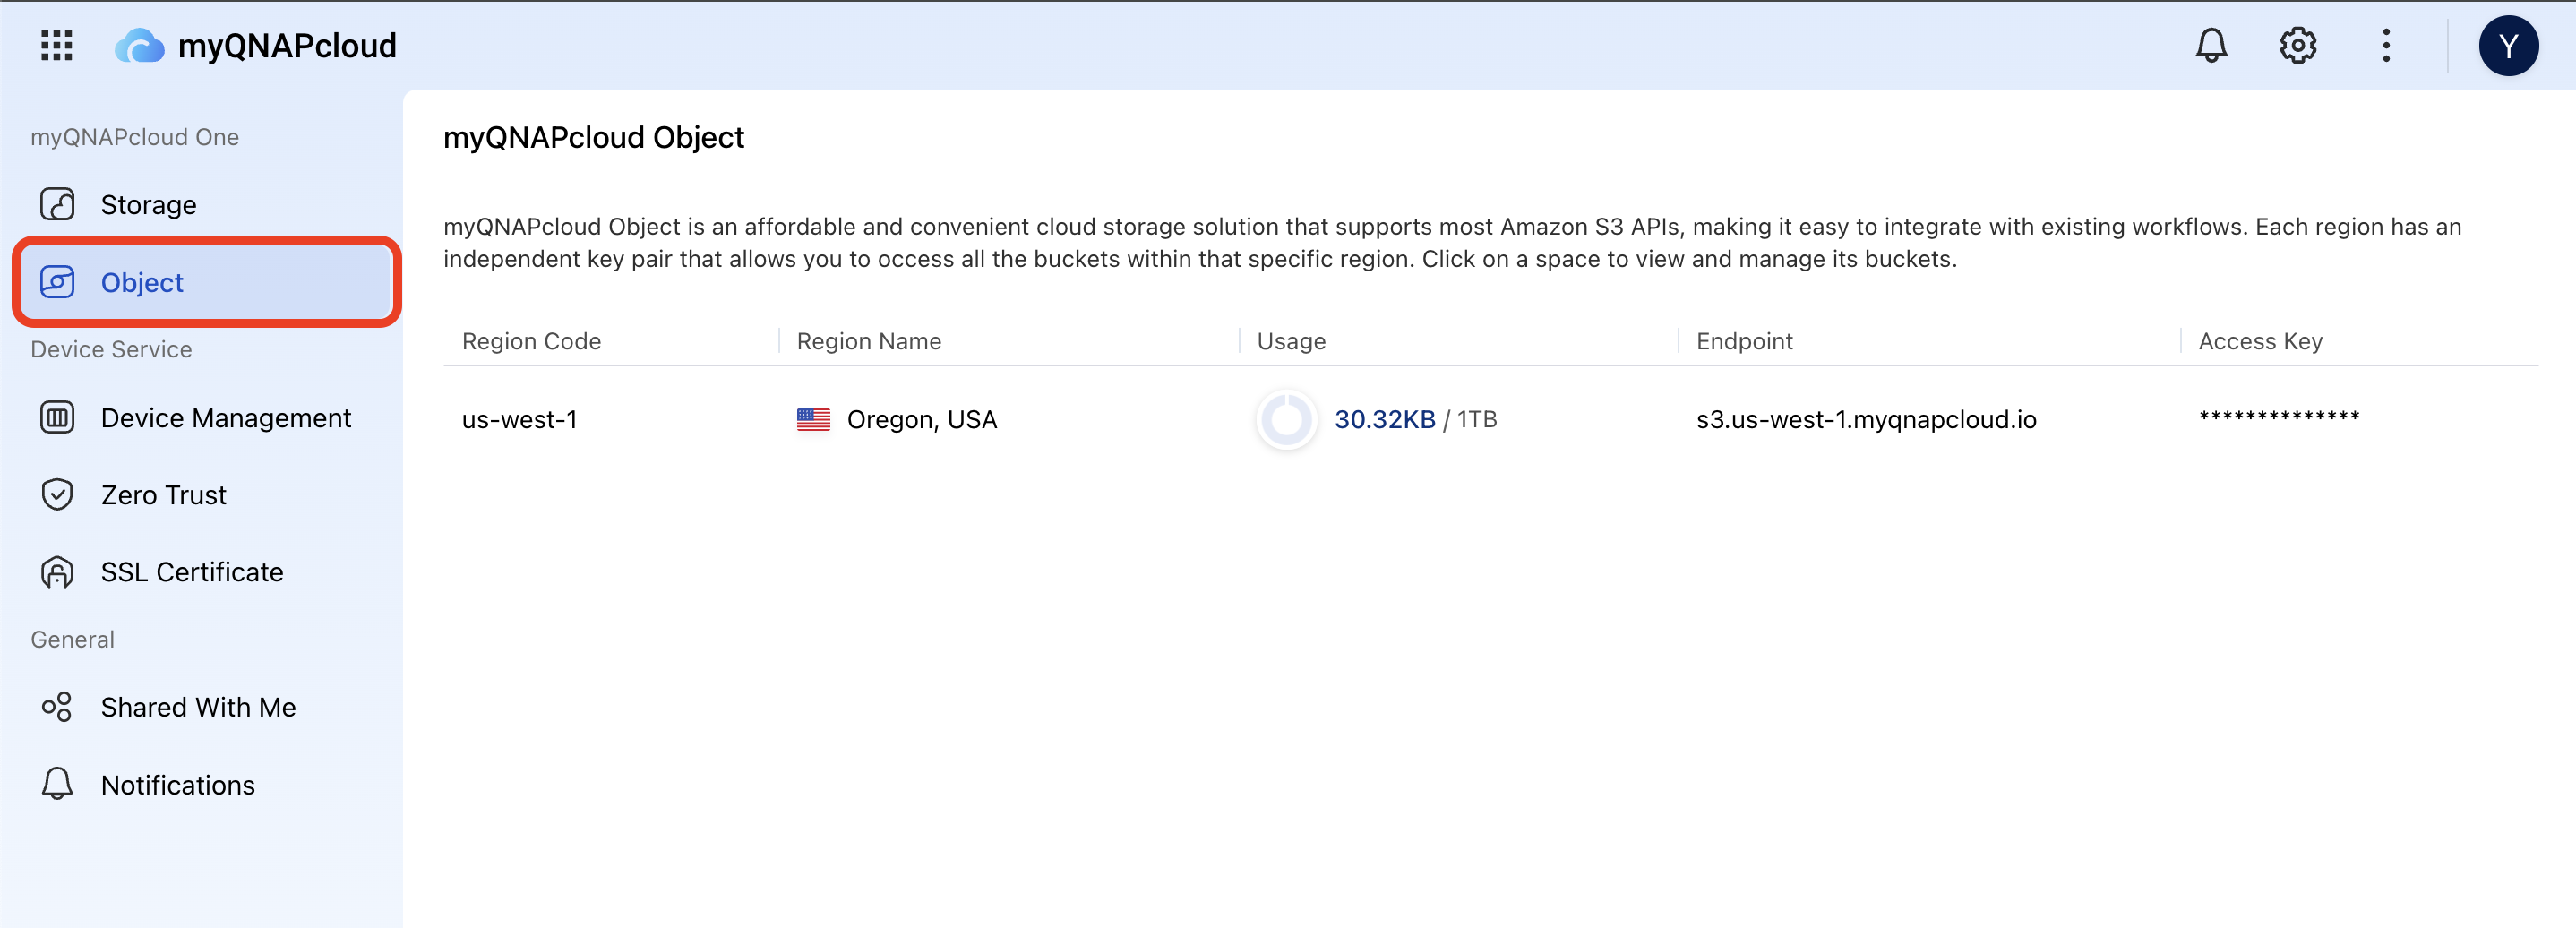Click the SSL Certificate icon
The width and height of the screenshot is (2576, 928).
coord(58,571)
